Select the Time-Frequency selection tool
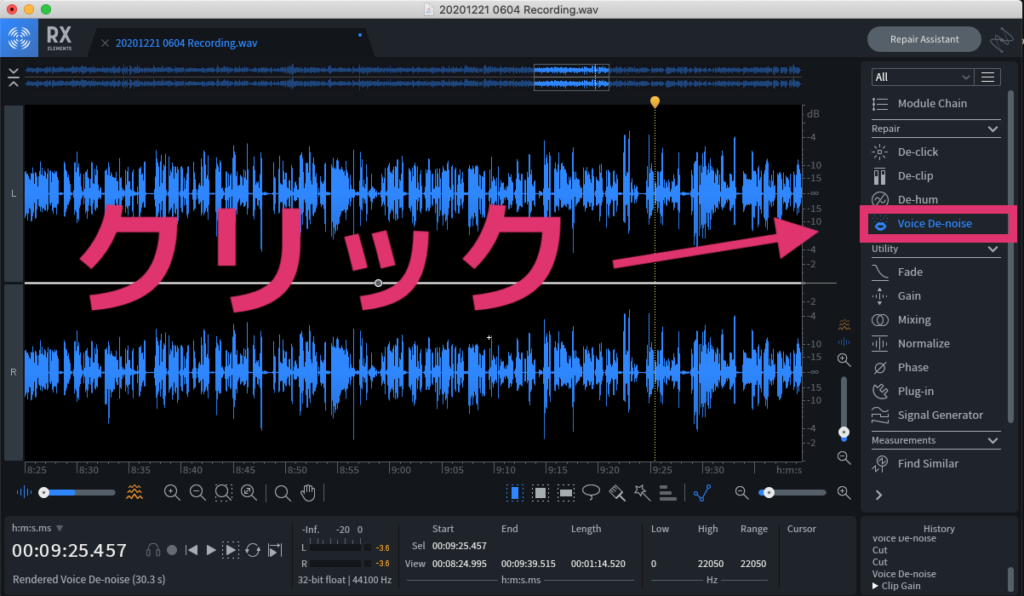1024x596 pixels. tap(540, 493)
